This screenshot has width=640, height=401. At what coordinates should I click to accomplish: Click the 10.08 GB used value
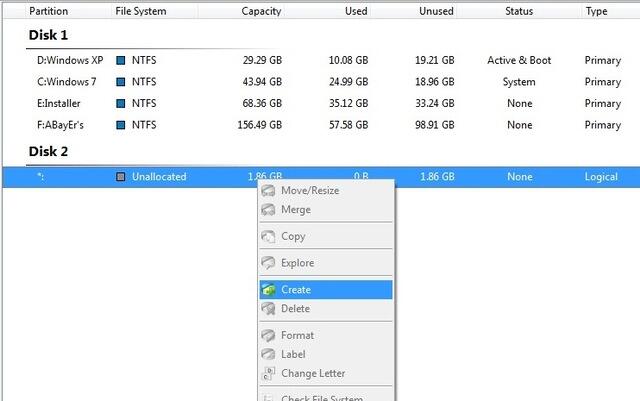[349, 60]
